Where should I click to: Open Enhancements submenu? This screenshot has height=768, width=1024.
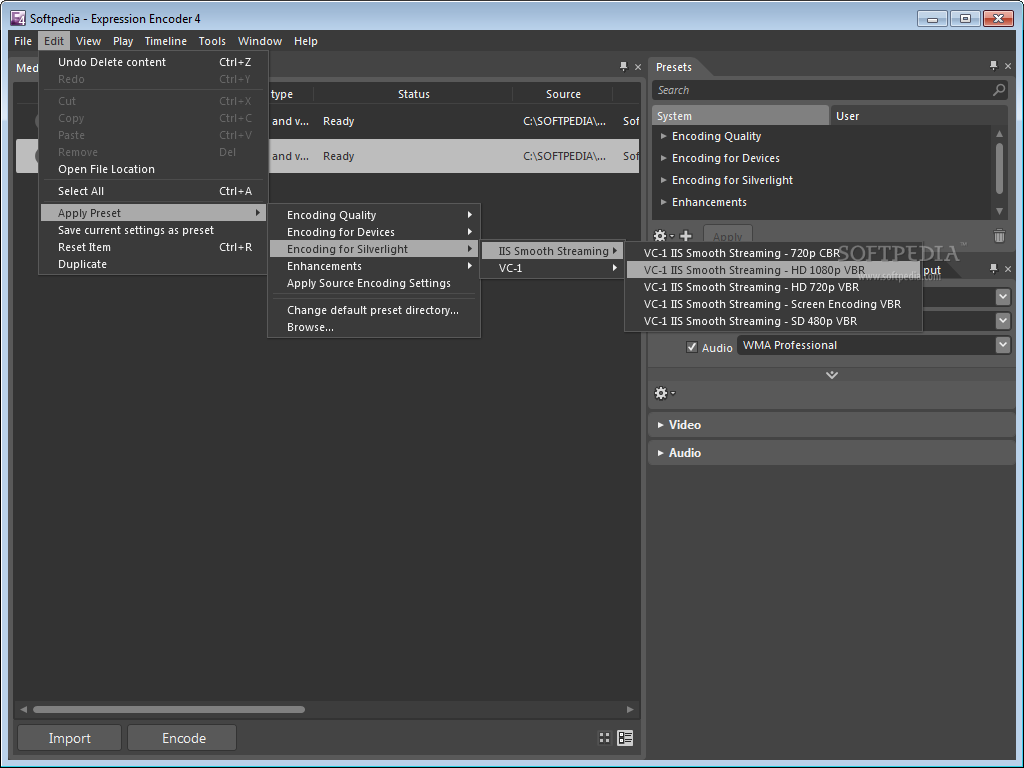pyautogui.click(x=374, y=266)
